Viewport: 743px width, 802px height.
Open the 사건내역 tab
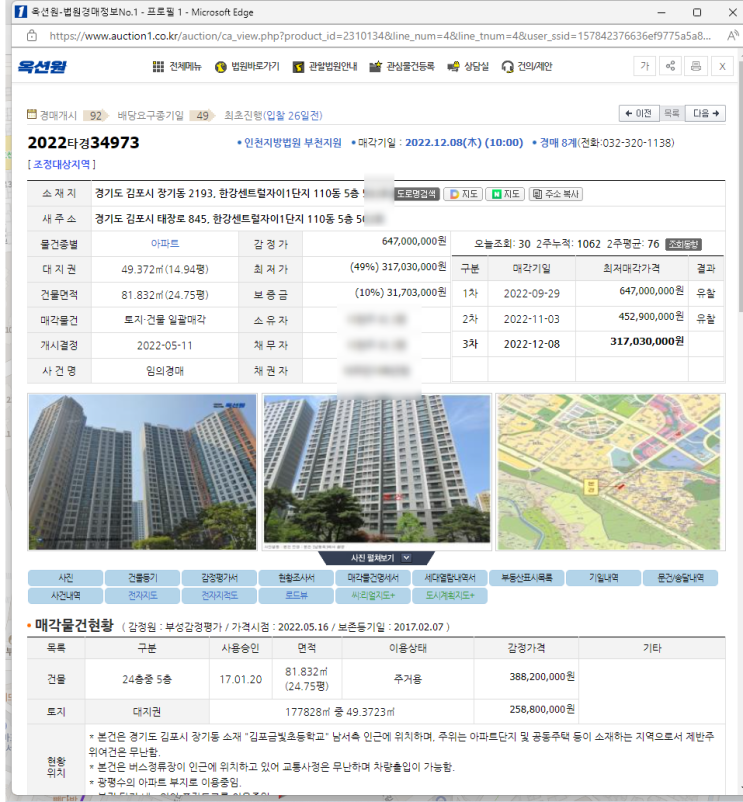tap(65, 595)
